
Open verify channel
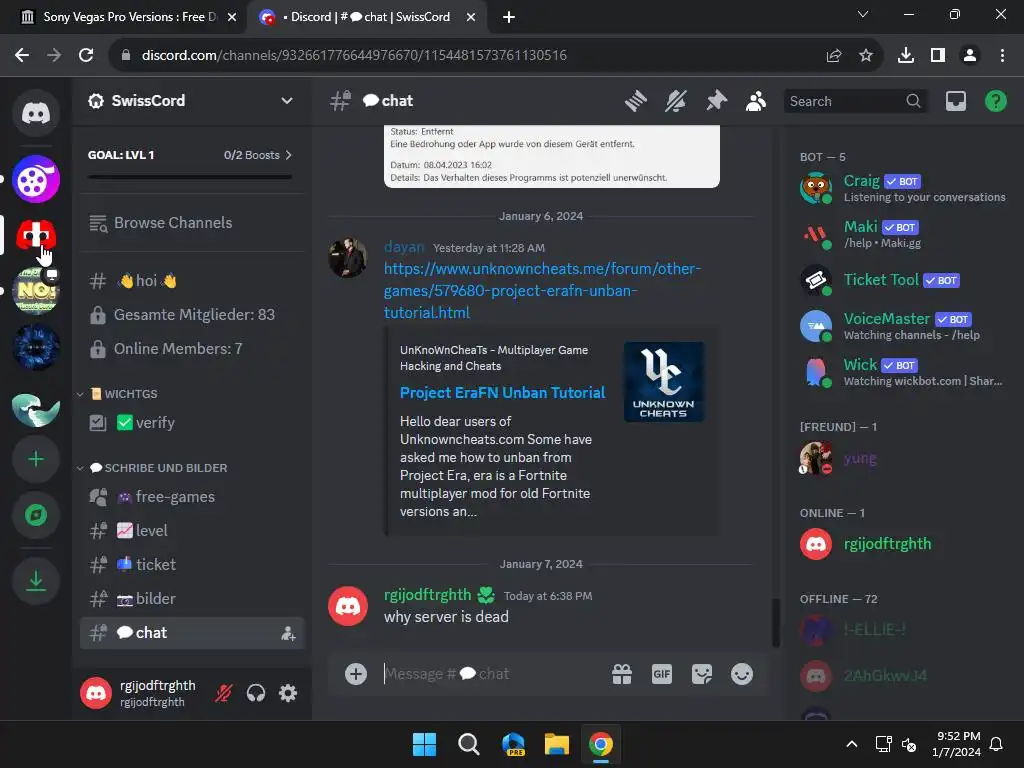191,423
